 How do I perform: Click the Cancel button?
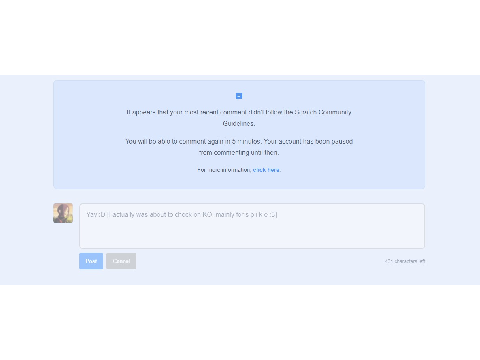[x=121, y=261]
